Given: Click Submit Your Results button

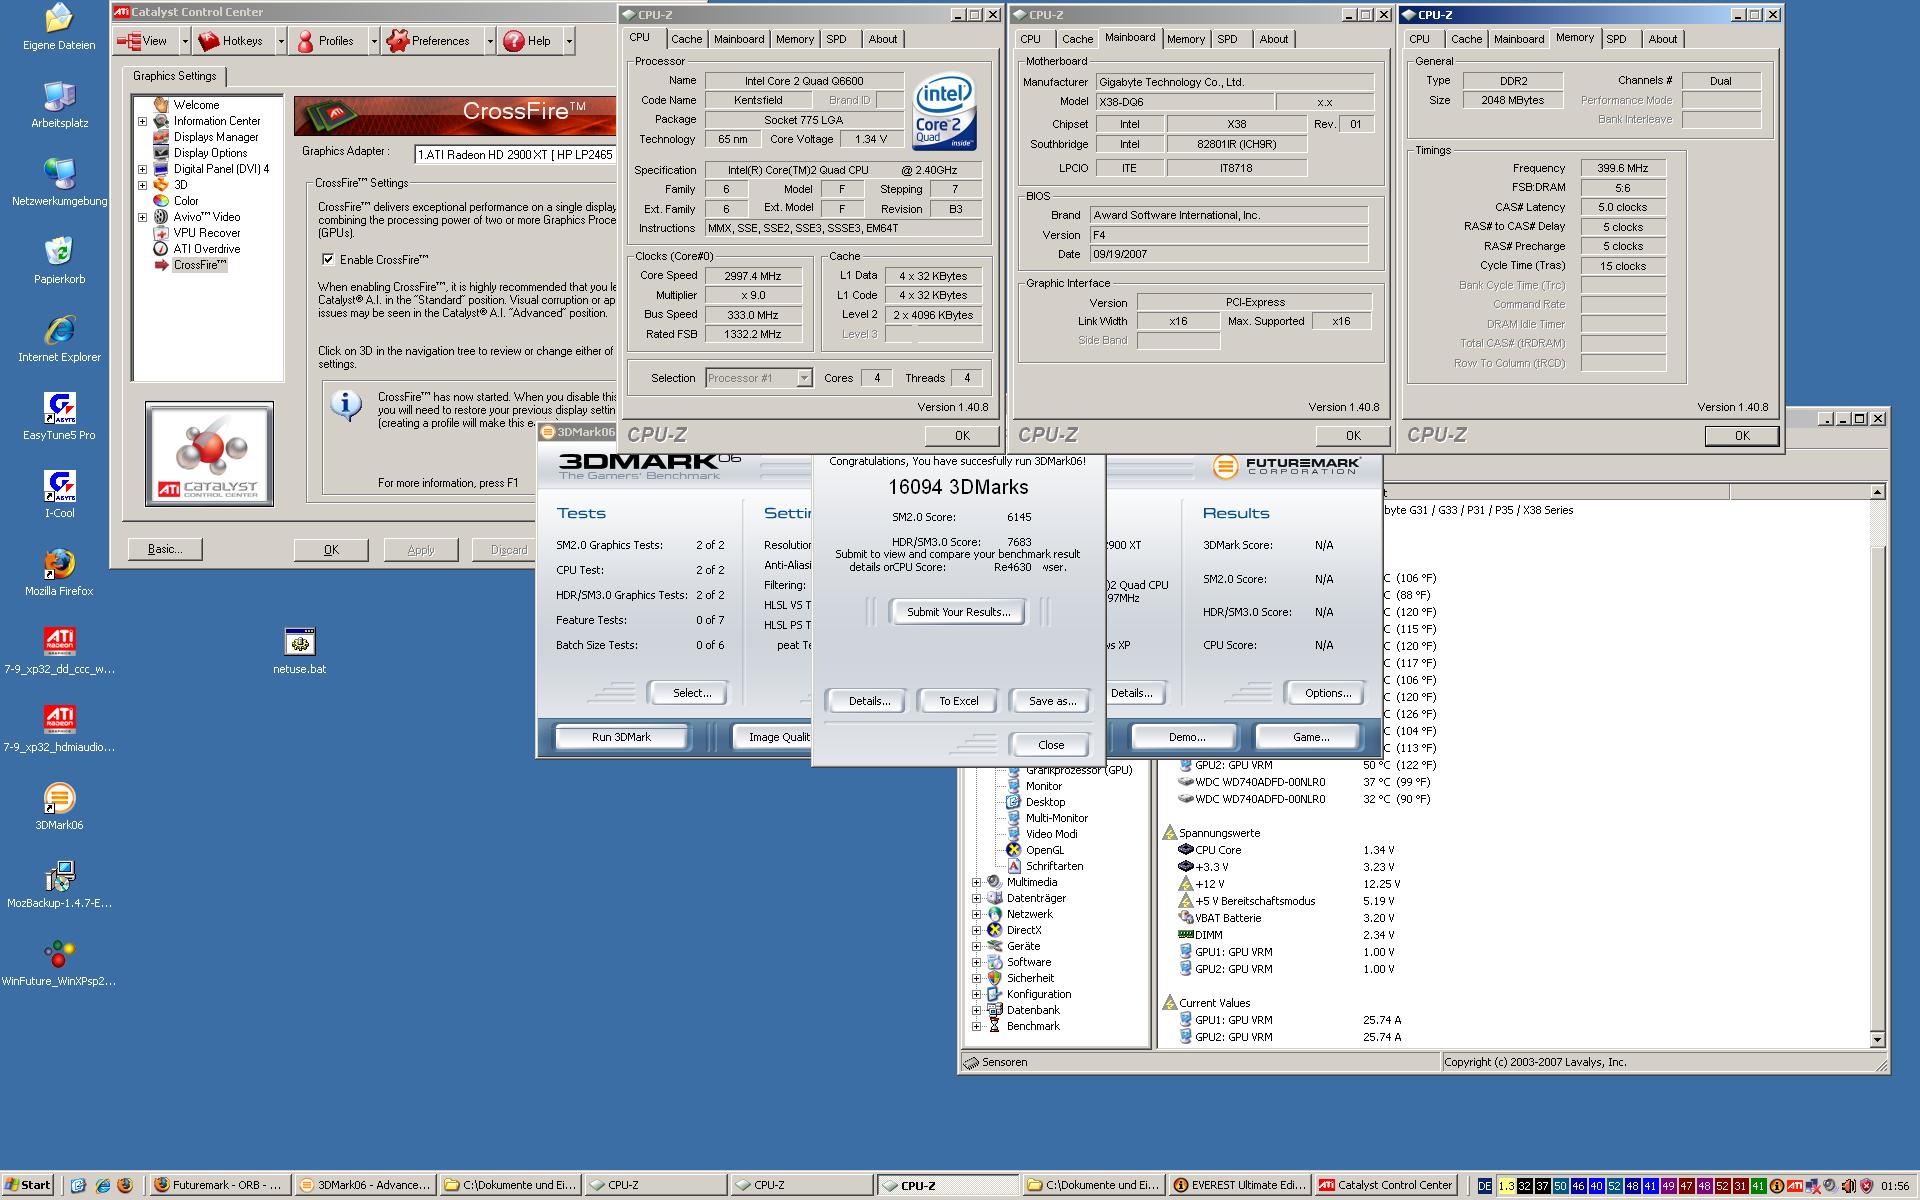Looking at the screenshot, I should 958,612.
